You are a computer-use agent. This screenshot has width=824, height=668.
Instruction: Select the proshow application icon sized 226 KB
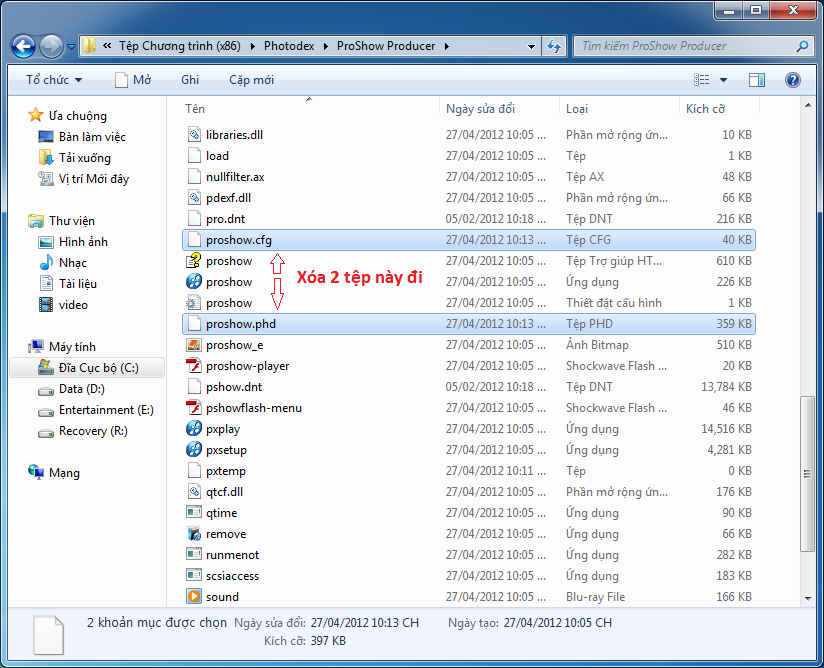[x=194, y=282]
